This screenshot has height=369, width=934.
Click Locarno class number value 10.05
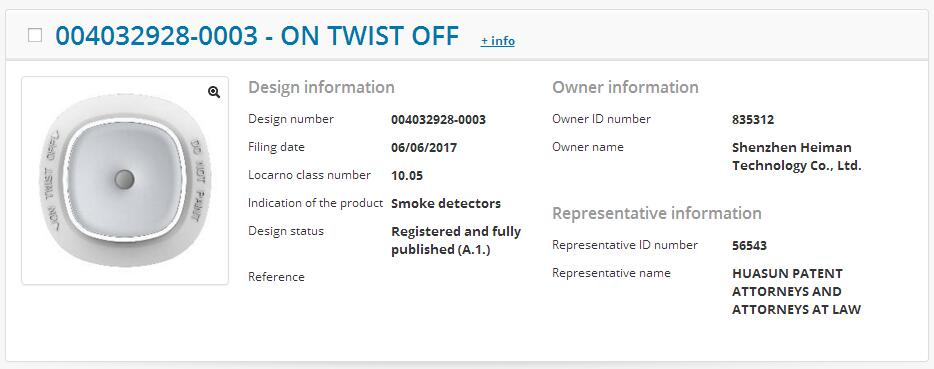(407, 175)
